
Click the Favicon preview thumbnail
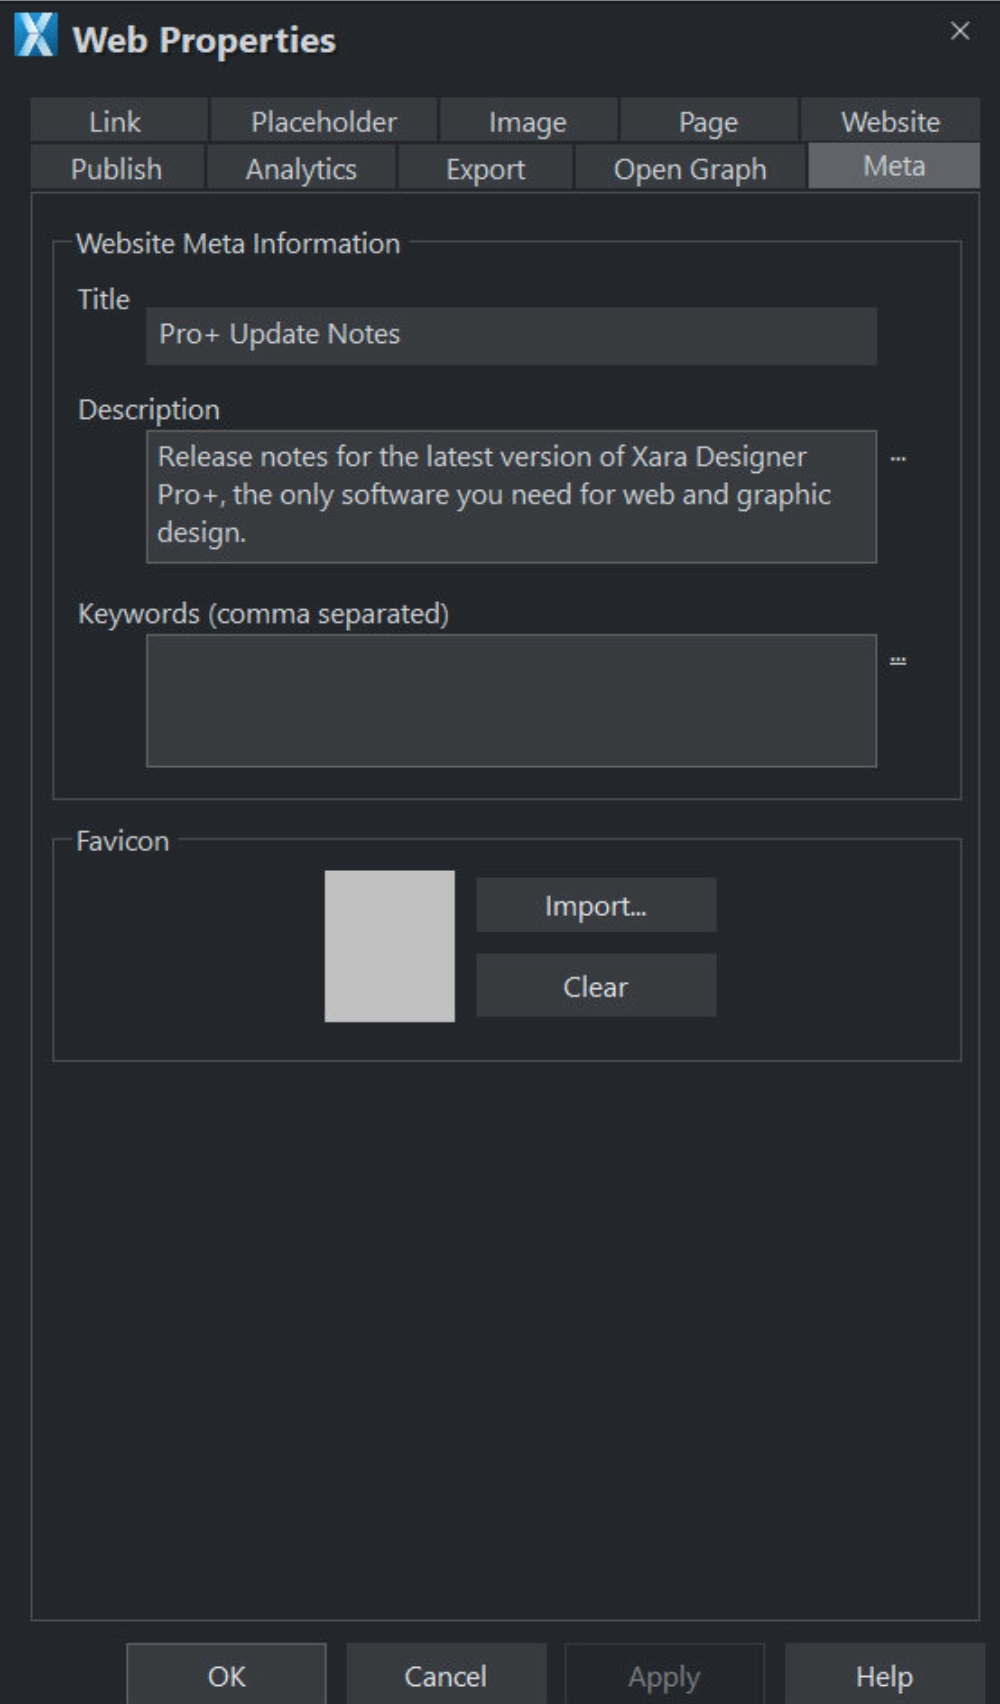pyautogui.click(x=389, y=945)
